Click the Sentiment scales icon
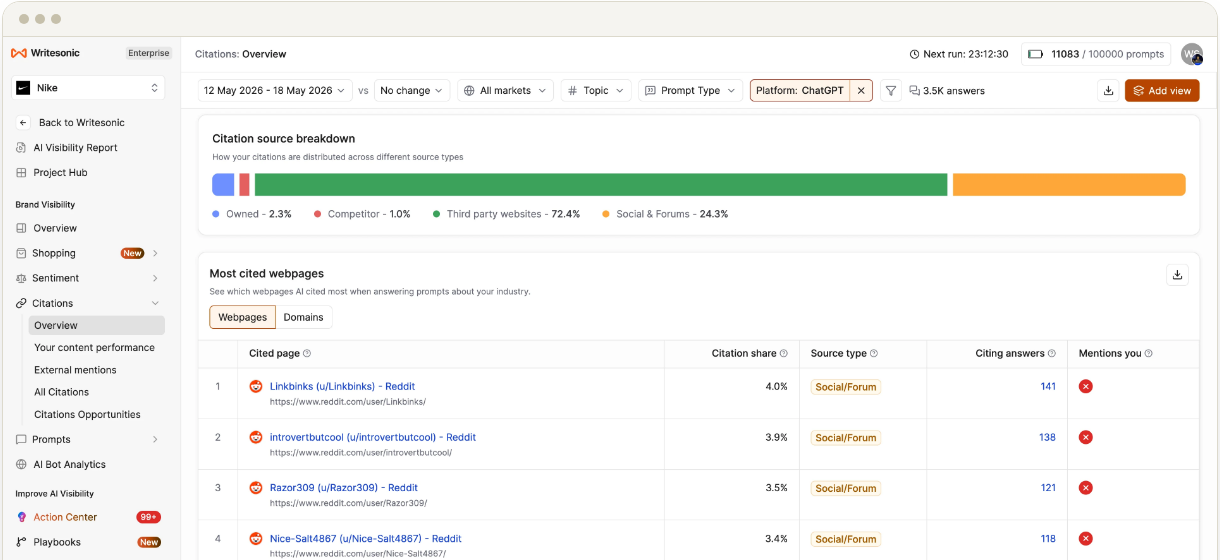 [22, 278]
